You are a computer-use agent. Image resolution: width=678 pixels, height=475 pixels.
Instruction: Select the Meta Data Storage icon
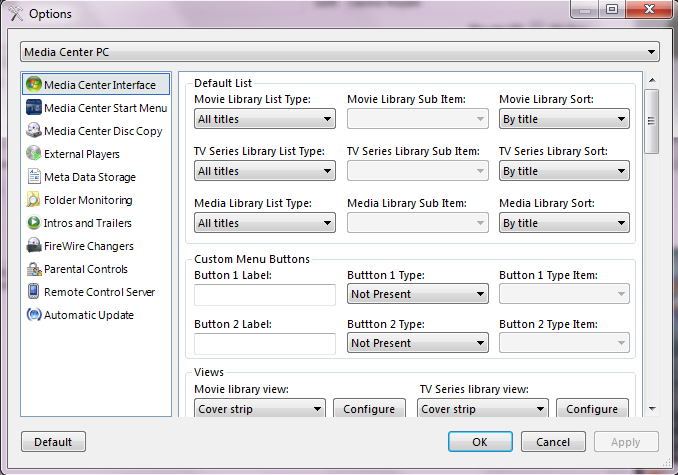coord(34,177)
